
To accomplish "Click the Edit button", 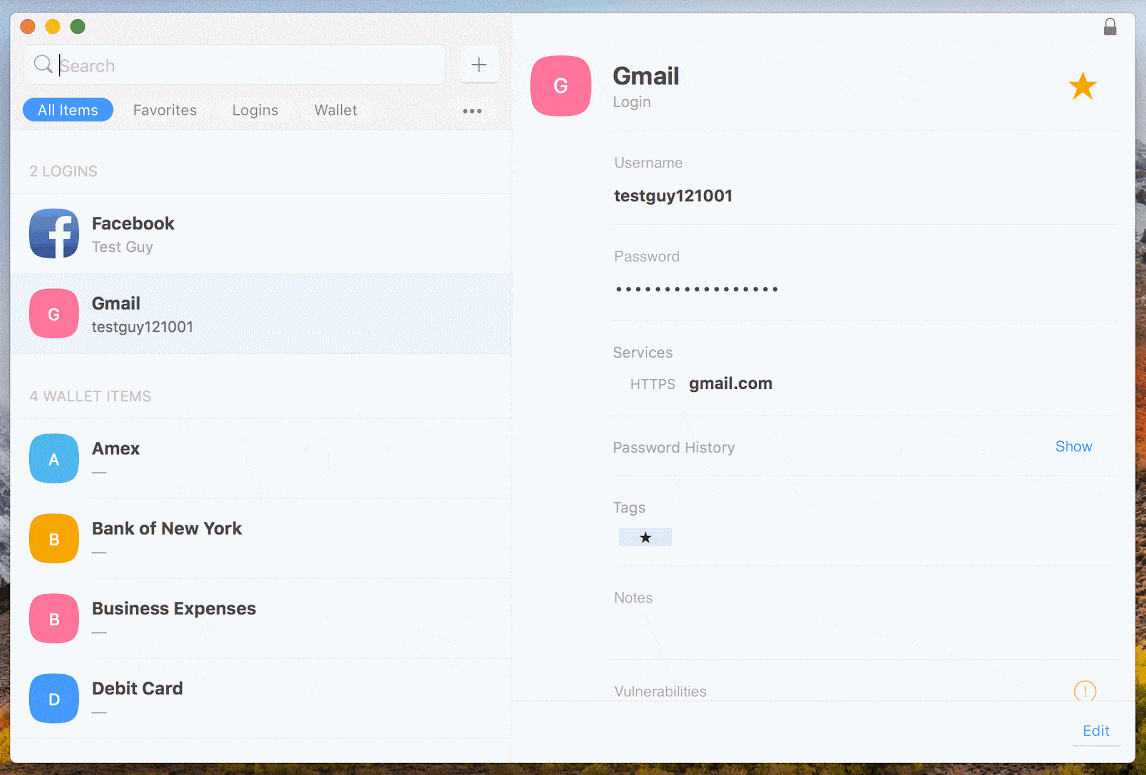I will tap(1096, 730).
